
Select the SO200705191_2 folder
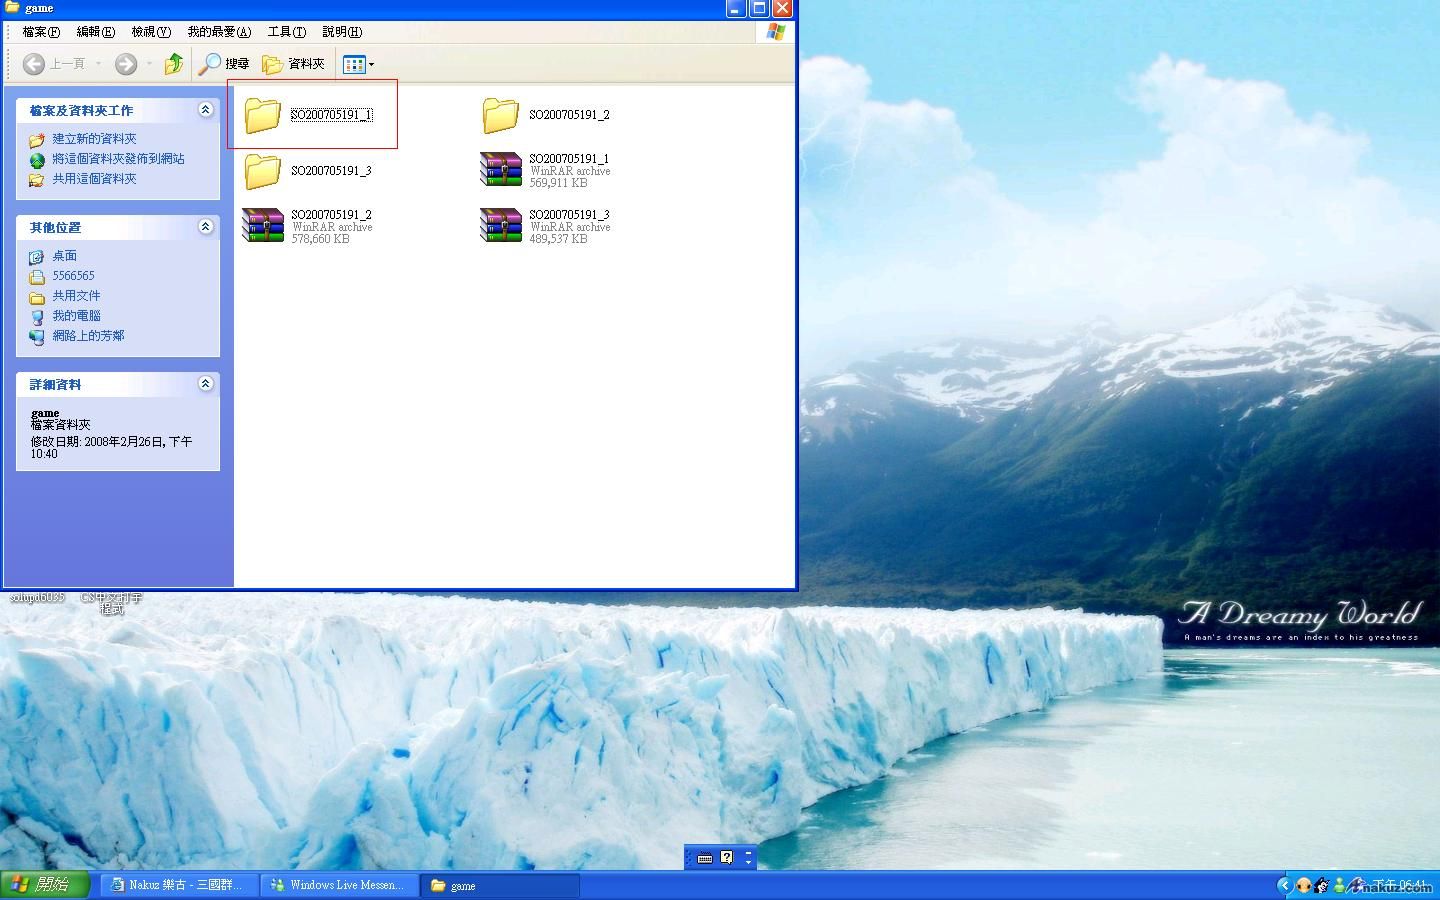click(x=545, y=114)
